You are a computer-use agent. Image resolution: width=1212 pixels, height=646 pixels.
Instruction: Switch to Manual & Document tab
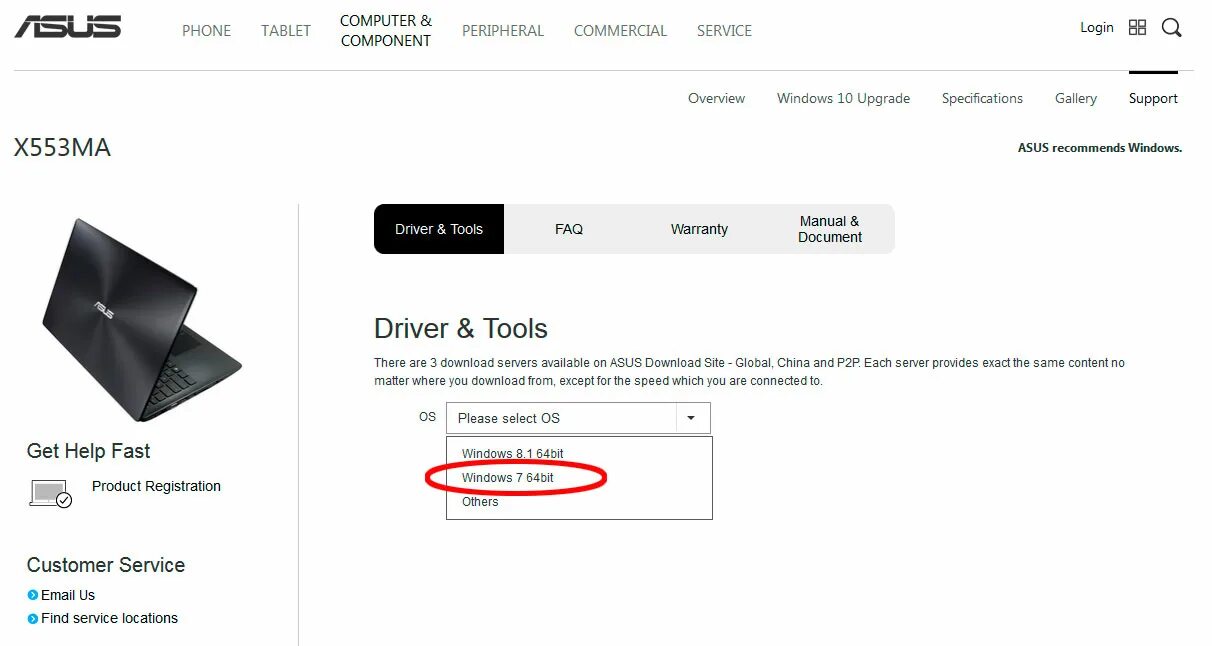tap(829, 229)
